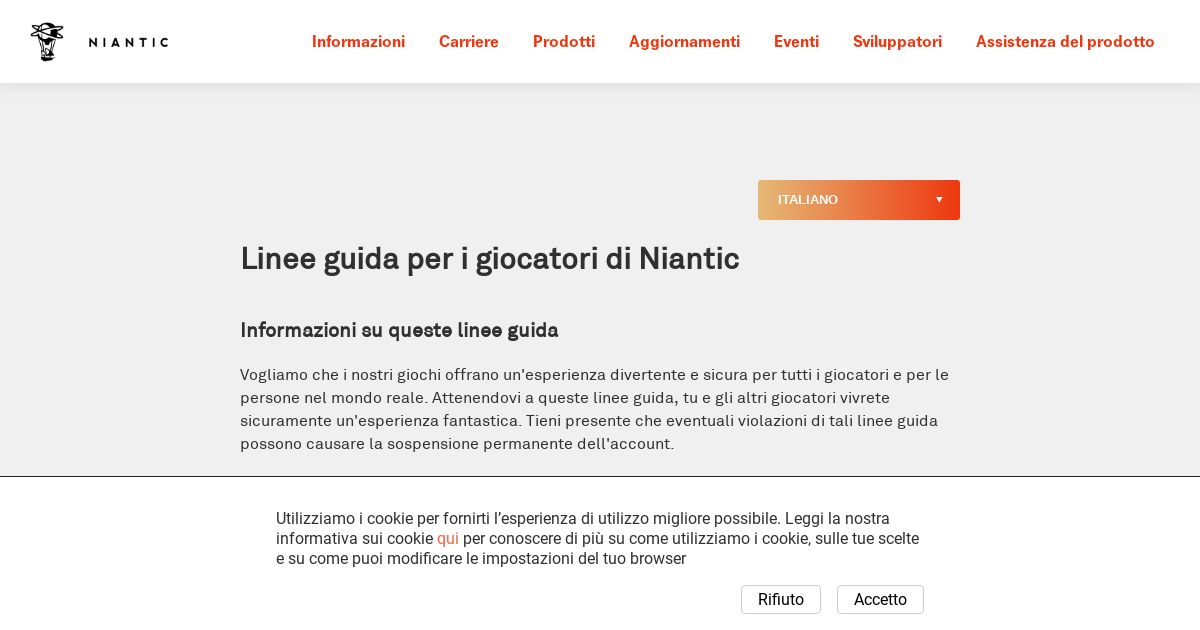Expand the ITALIANO language dropdown
The image size is (1200, 630).
[x=859, y=200]
